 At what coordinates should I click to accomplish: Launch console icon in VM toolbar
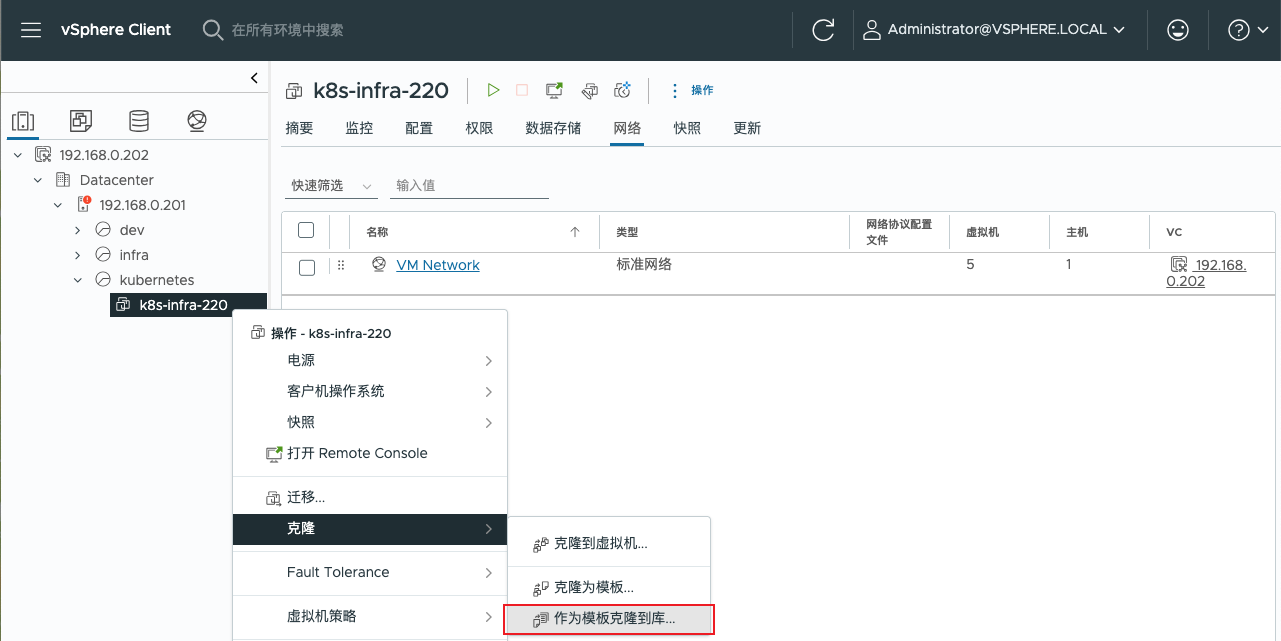click(554, 90)
